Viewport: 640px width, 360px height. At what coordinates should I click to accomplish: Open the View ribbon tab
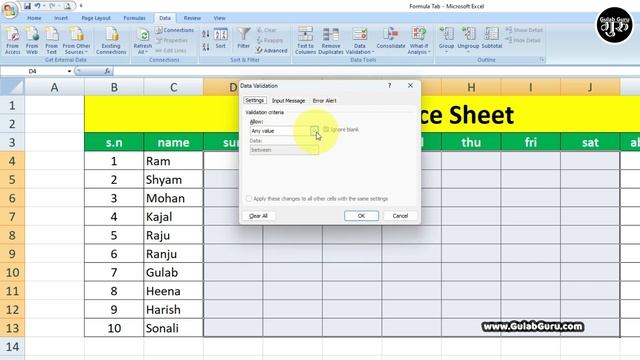pyautogui.click(x=219, y=18)
